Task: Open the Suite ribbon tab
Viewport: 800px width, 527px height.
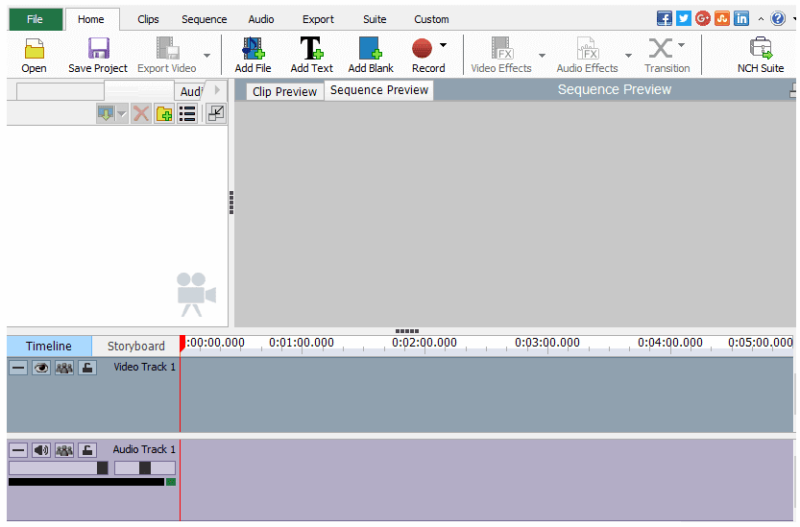Action: pos(374,19)
